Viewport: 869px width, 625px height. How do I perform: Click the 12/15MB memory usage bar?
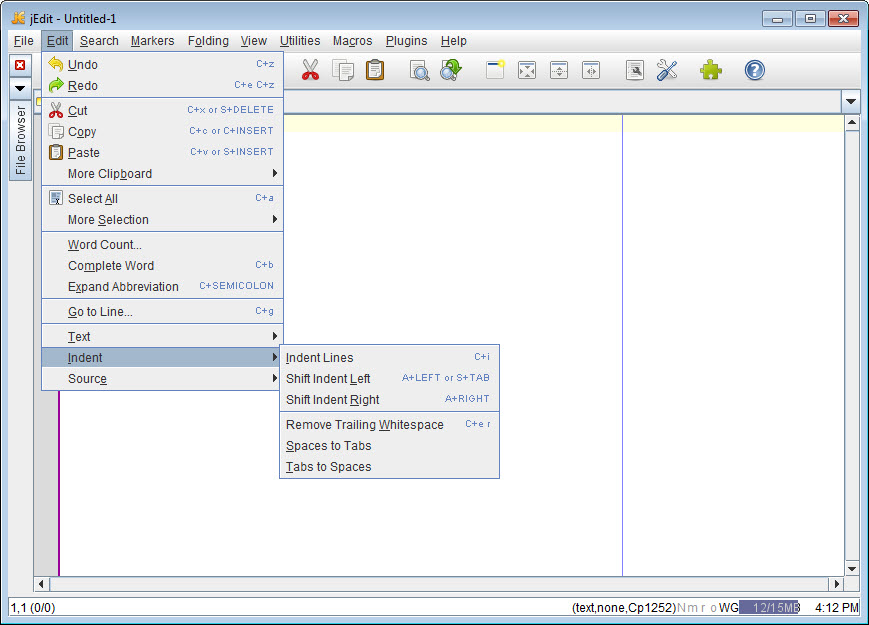pyautogui.click(x=769, y=608)
